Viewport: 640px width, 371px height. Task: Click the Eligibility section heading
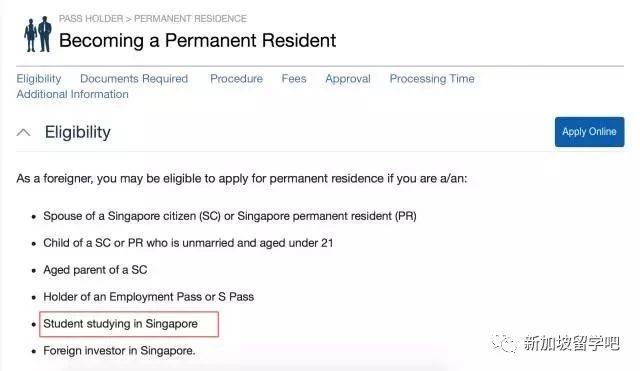click(78, 132)
